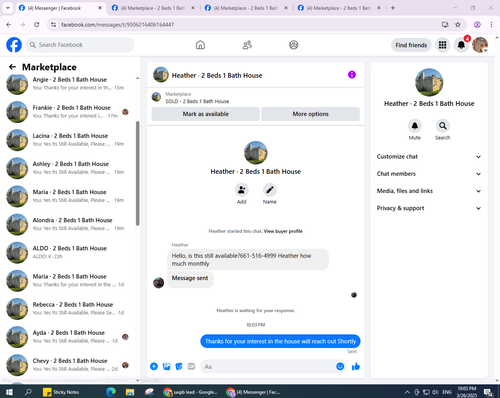This screenshot has width=500, height=398.
Task: Open Ashley 2 Beds 1 Bath conversation
Action: click(68, 168)
